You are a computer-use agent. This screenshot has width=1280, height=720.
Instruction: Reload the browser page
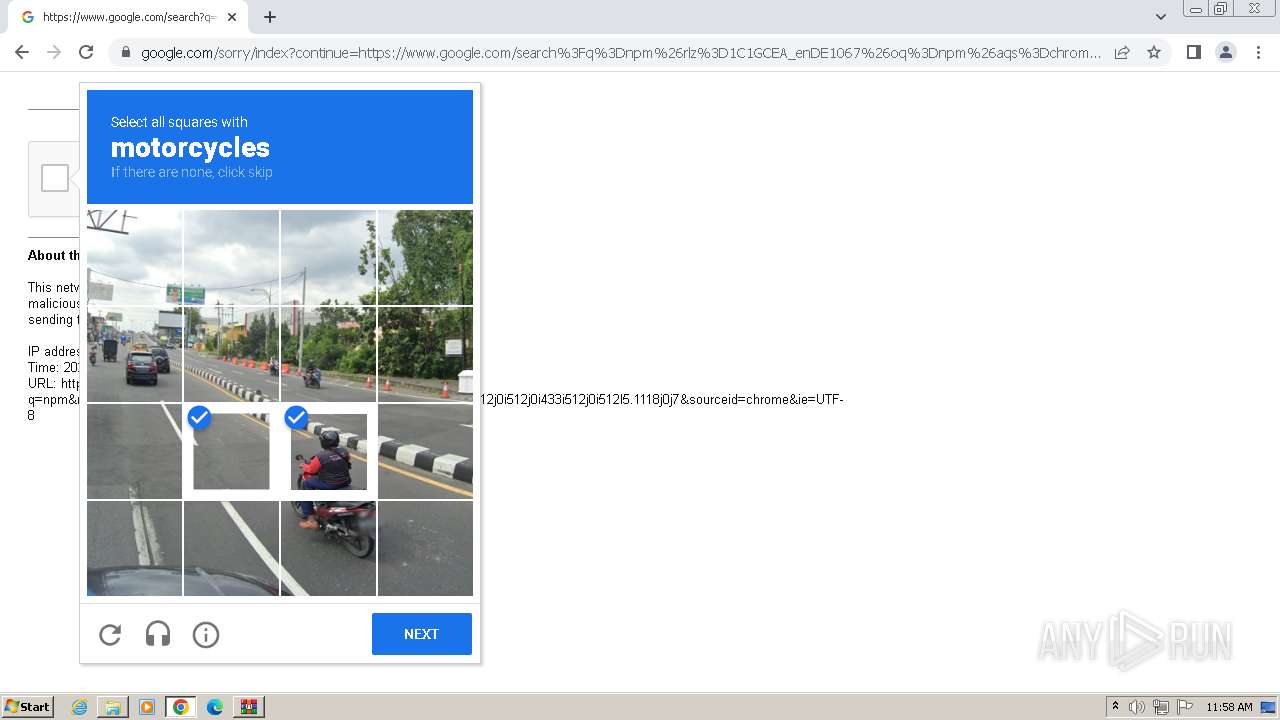point(86,52)
